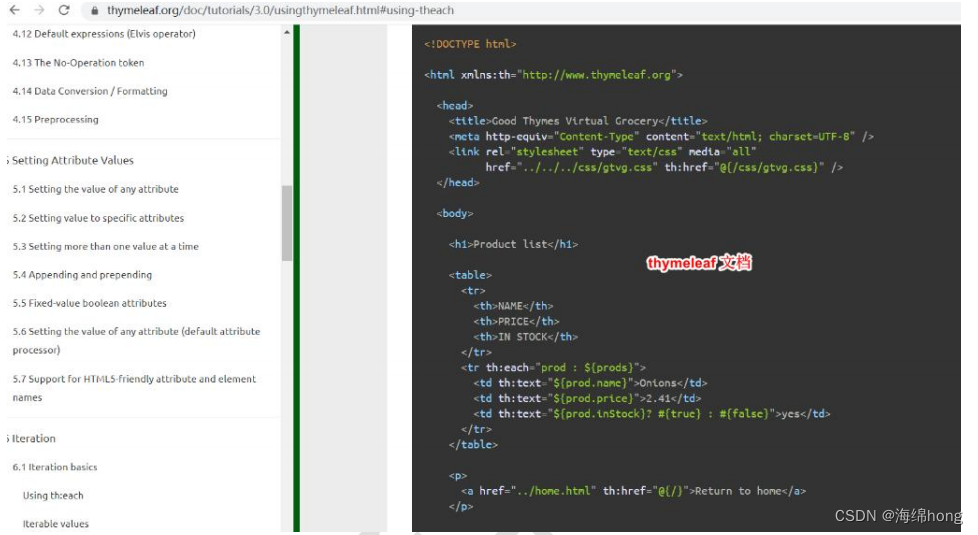
Task: Open 5.2 Setting value to specific attributes
Action: (98, 218)
